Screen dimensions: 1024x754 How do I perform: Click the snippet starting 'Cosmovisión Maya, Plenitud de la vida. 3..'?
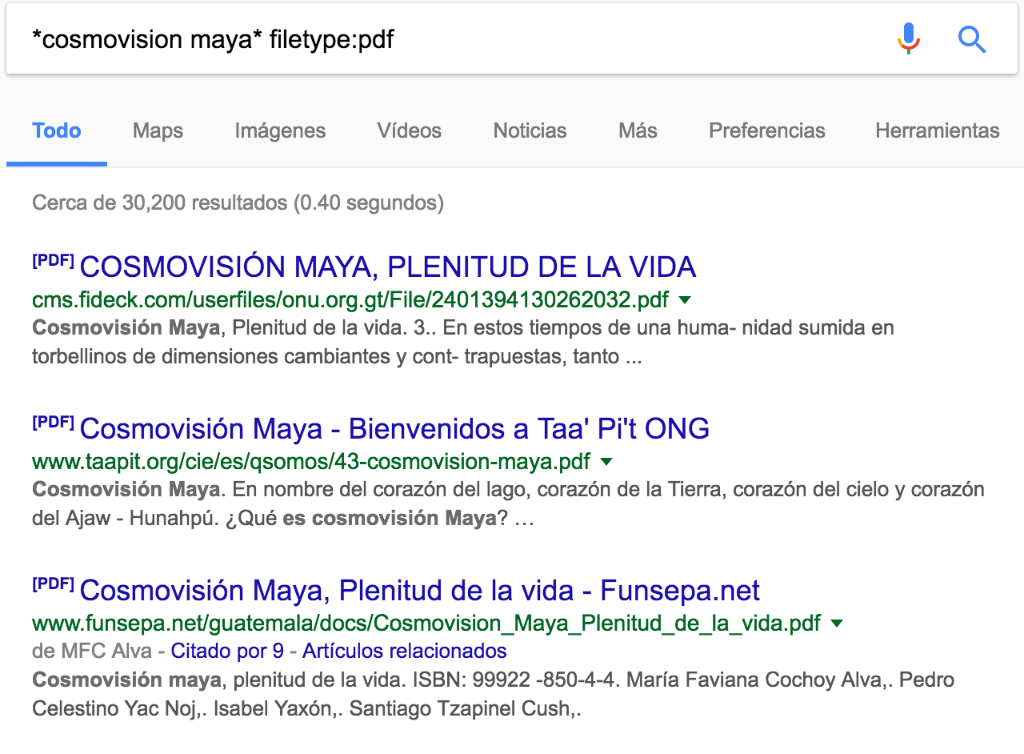pyautogui.click(x=463, y=342)
